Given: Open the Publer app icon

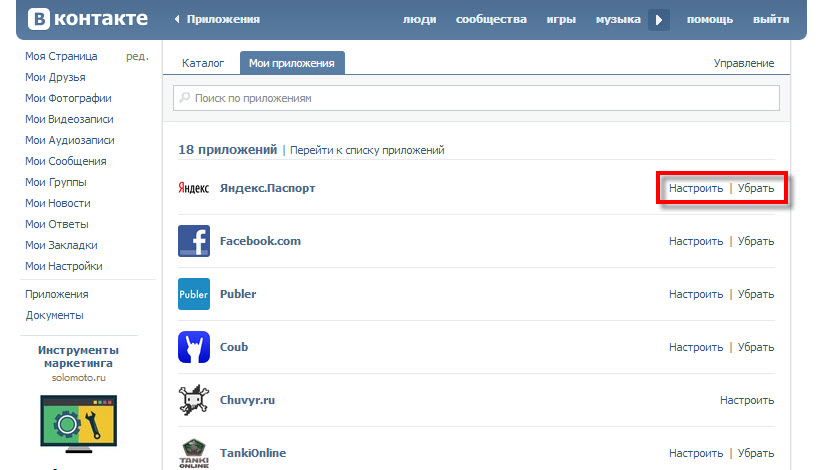Looking at the screenshot, I should tap(194, 294).
